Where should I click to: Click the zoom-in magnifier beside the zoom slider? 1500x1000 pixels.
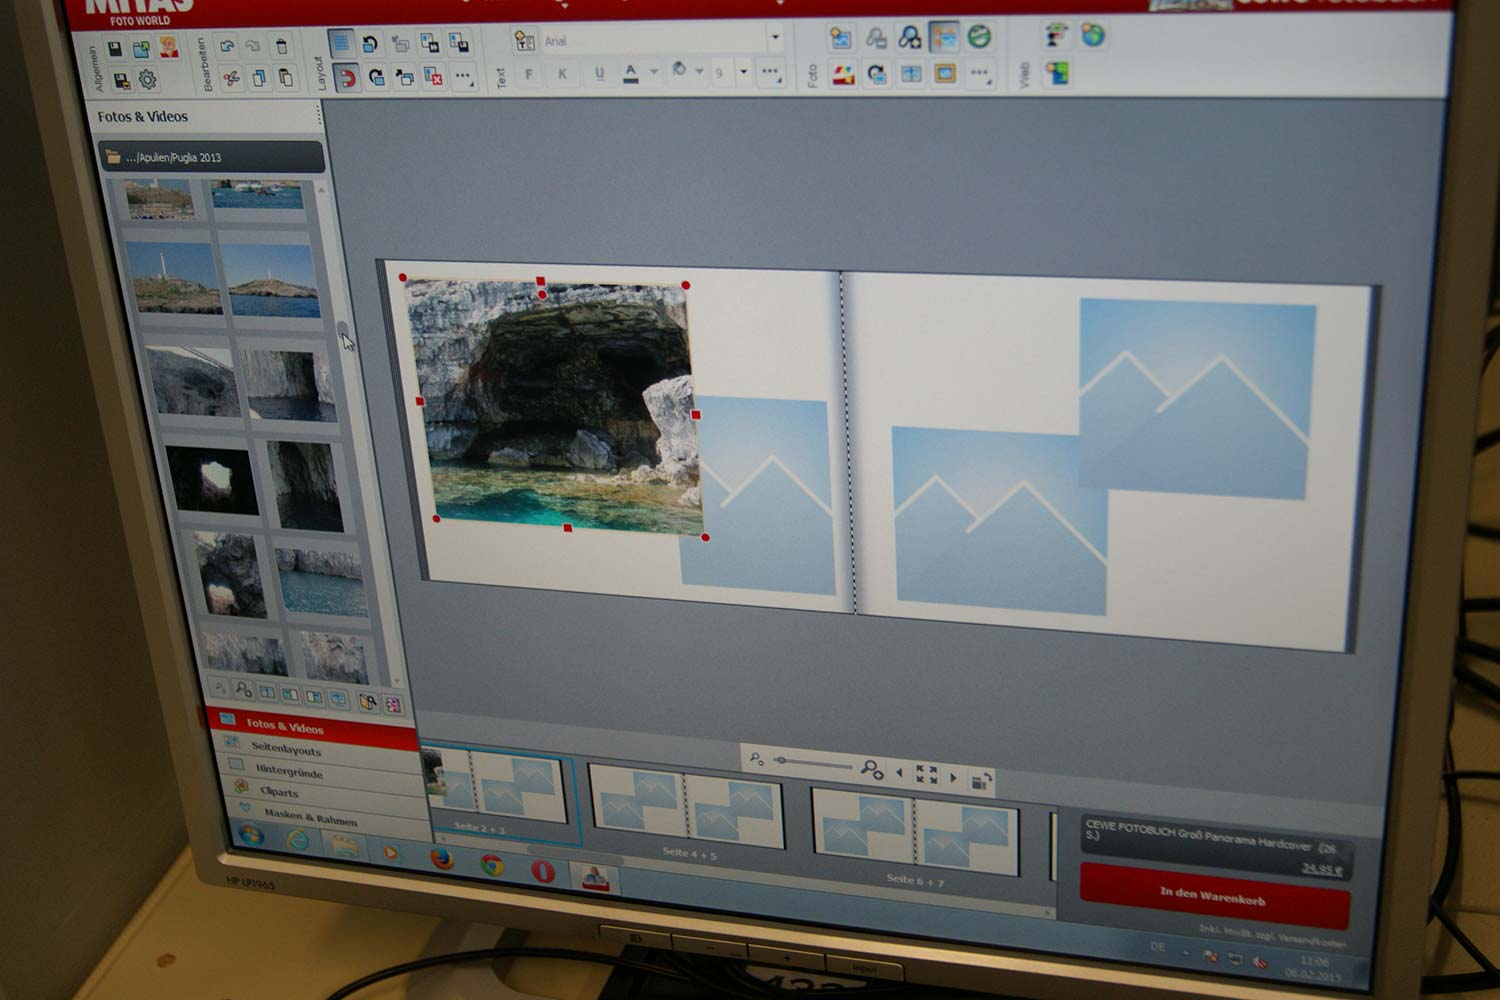click(871, 769)
